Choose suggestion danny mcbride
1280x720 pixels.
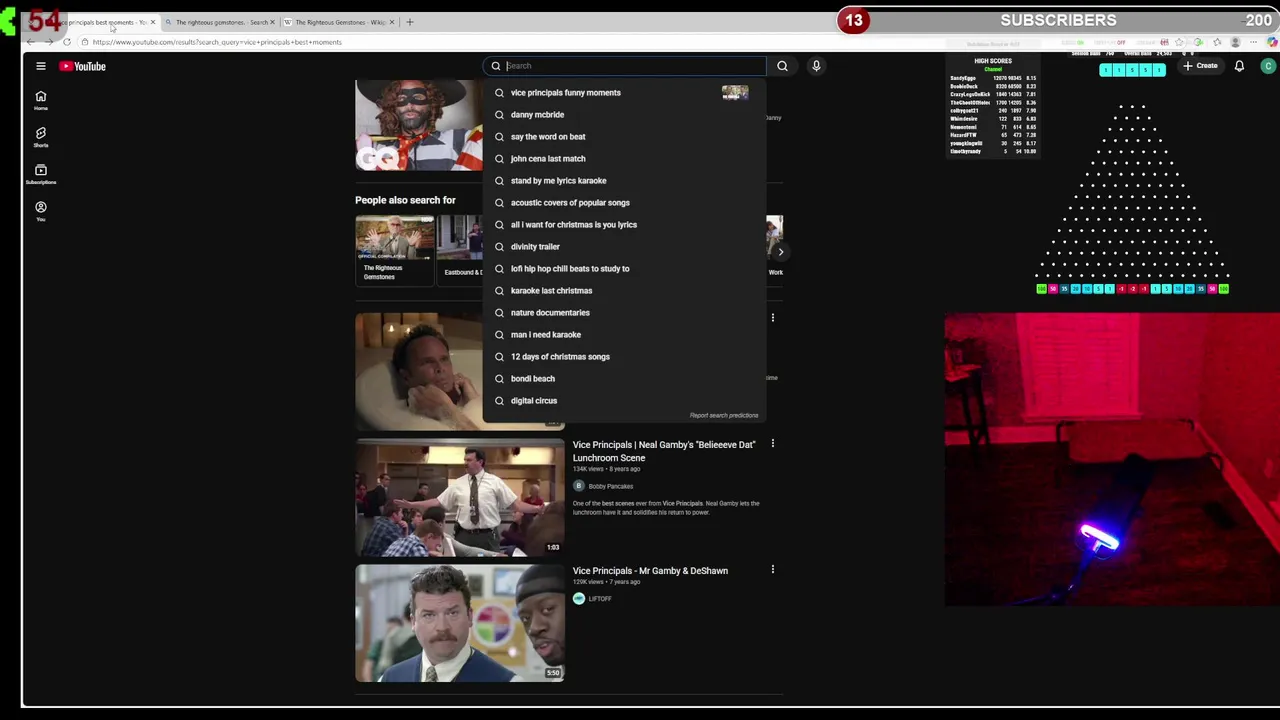pyautogui.click(x=625, y=114)
